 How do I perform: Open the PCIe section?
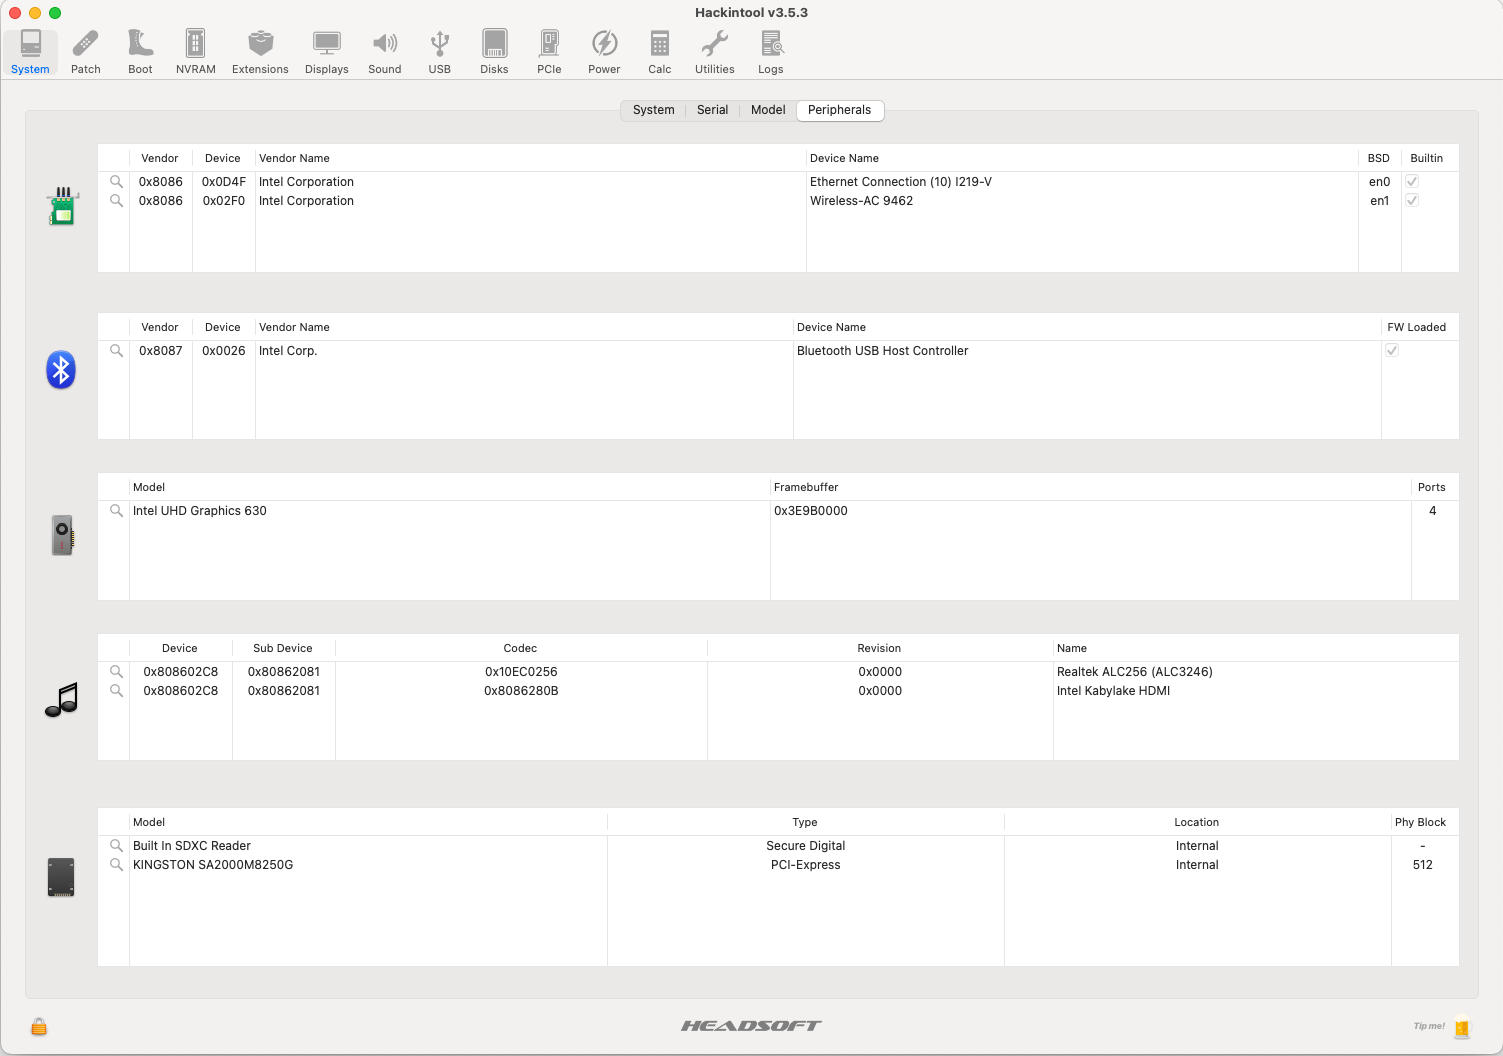click(549, 52)
